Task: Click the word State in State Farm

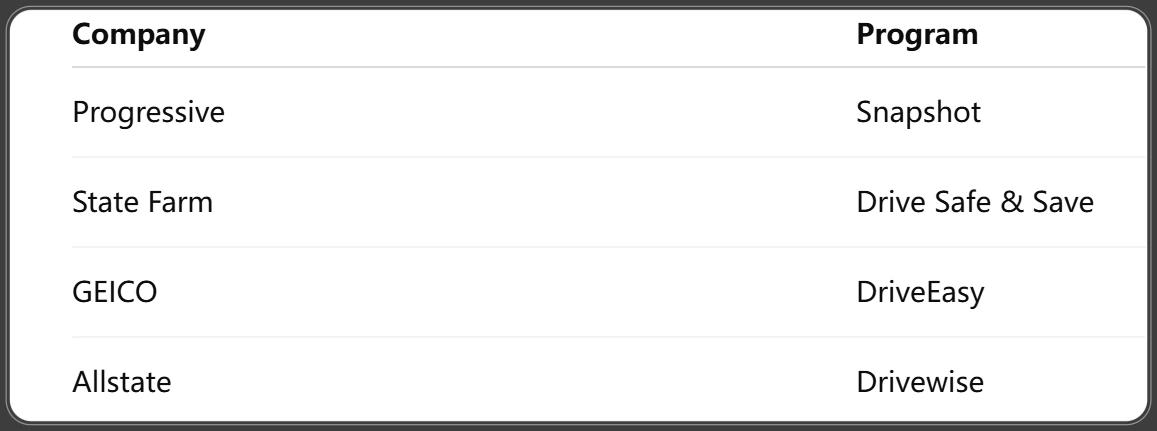Action: click(103, 202)
